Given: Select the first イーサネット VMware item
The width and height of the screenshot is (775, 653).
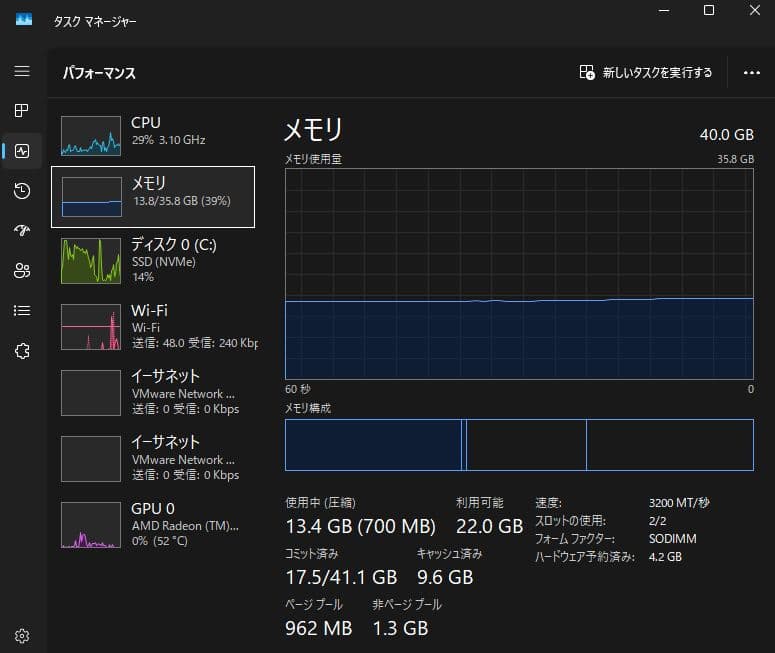Looking at the screenshot, I should coord(153,392).
